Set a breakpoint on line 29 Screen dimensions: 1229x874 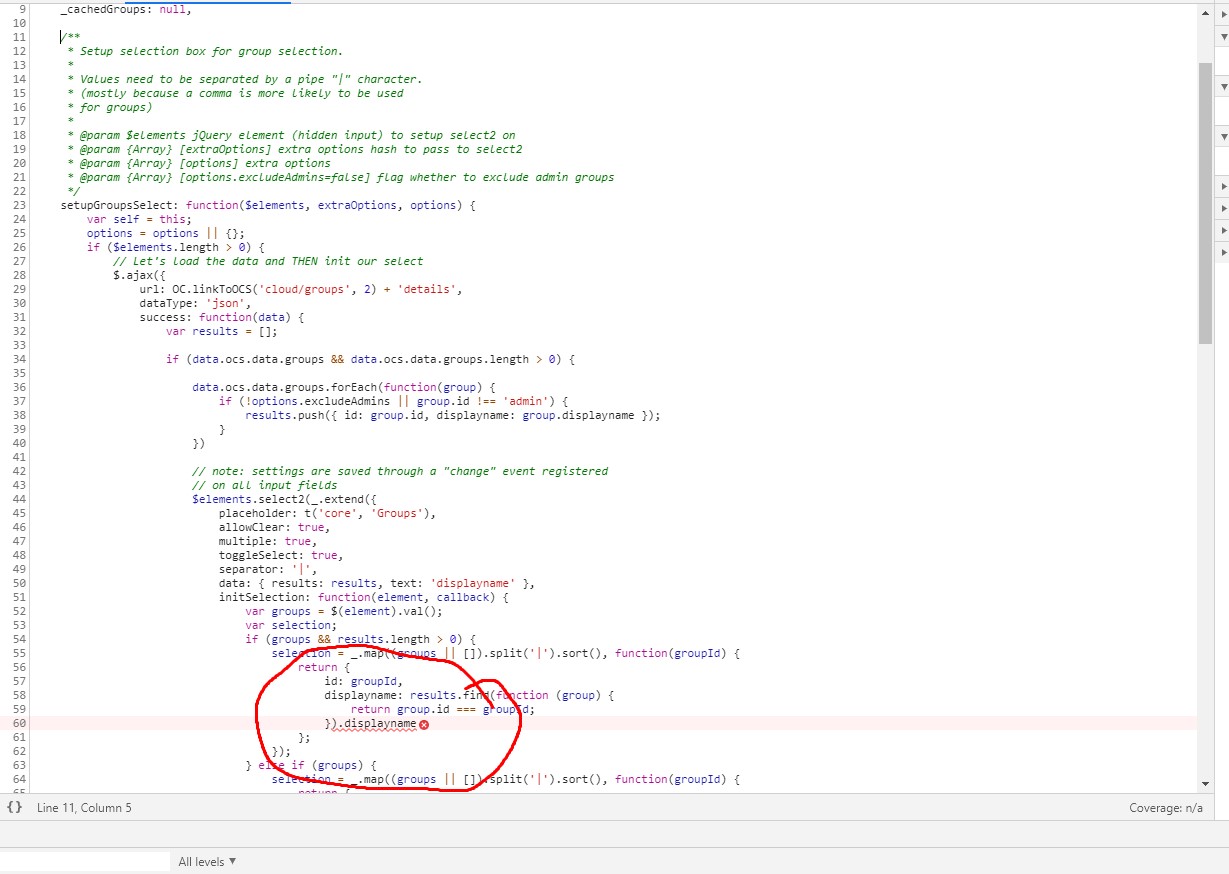[22, 288]
